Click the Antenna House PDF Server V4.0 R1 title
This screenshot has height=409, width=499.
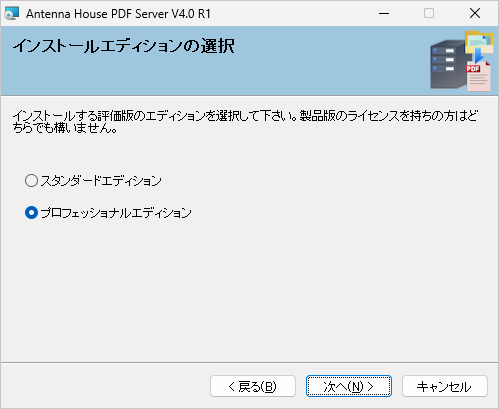pos(118,14)
